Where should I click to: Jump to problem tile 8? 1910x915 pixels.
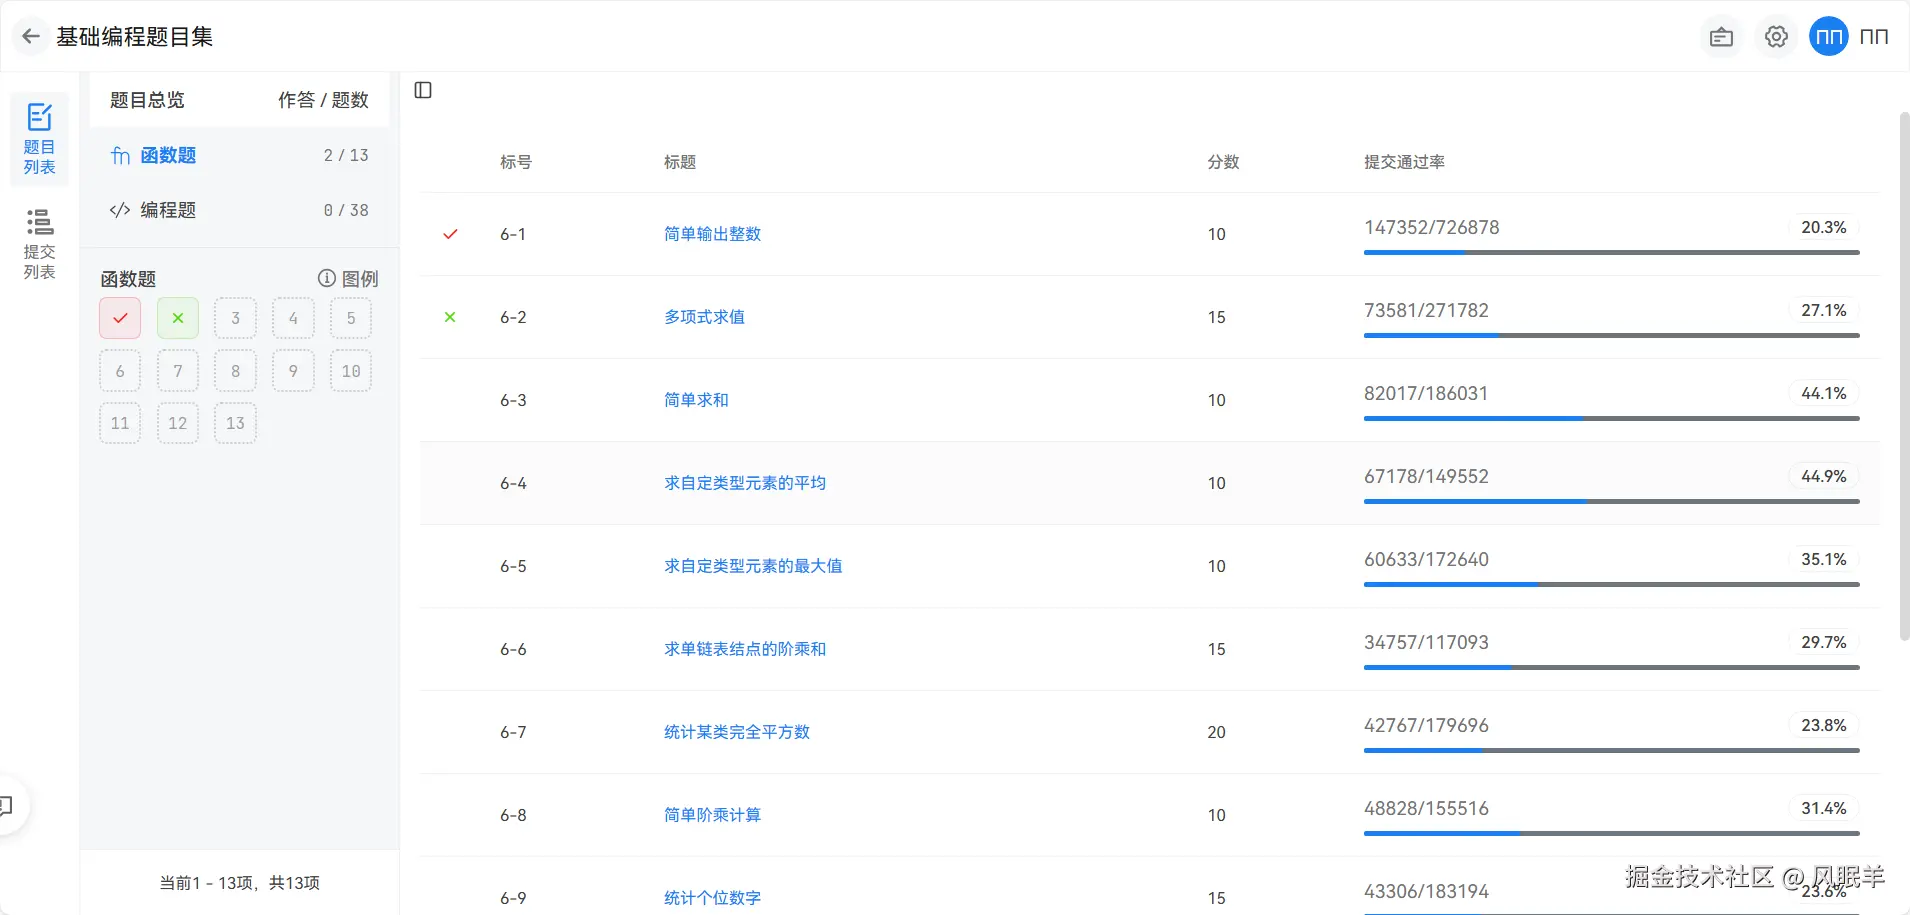(236, 371)
